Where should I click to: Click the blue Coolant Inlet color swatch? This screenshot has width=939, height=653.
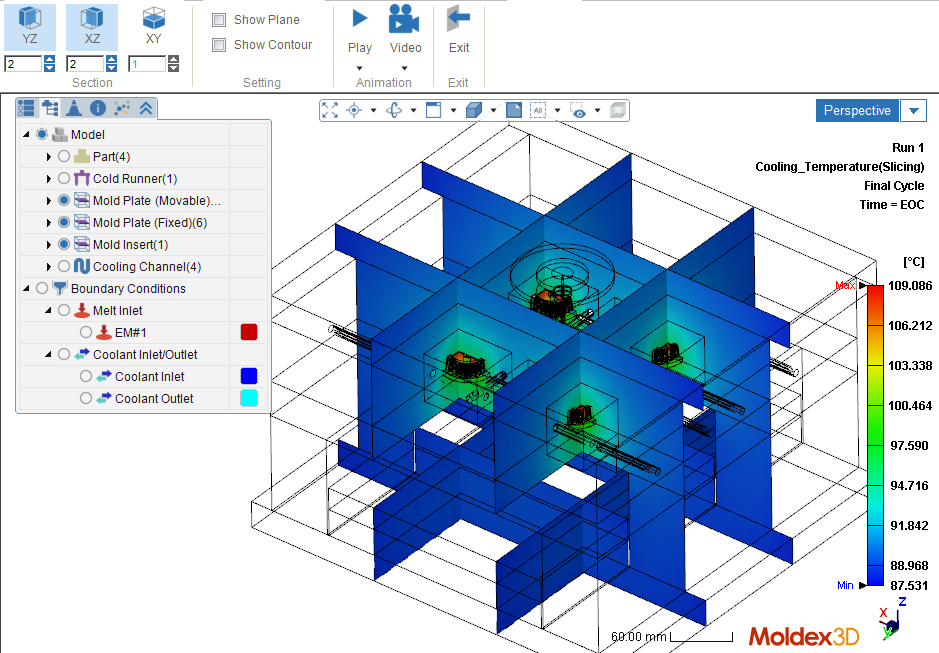click(x=249, y=376)
